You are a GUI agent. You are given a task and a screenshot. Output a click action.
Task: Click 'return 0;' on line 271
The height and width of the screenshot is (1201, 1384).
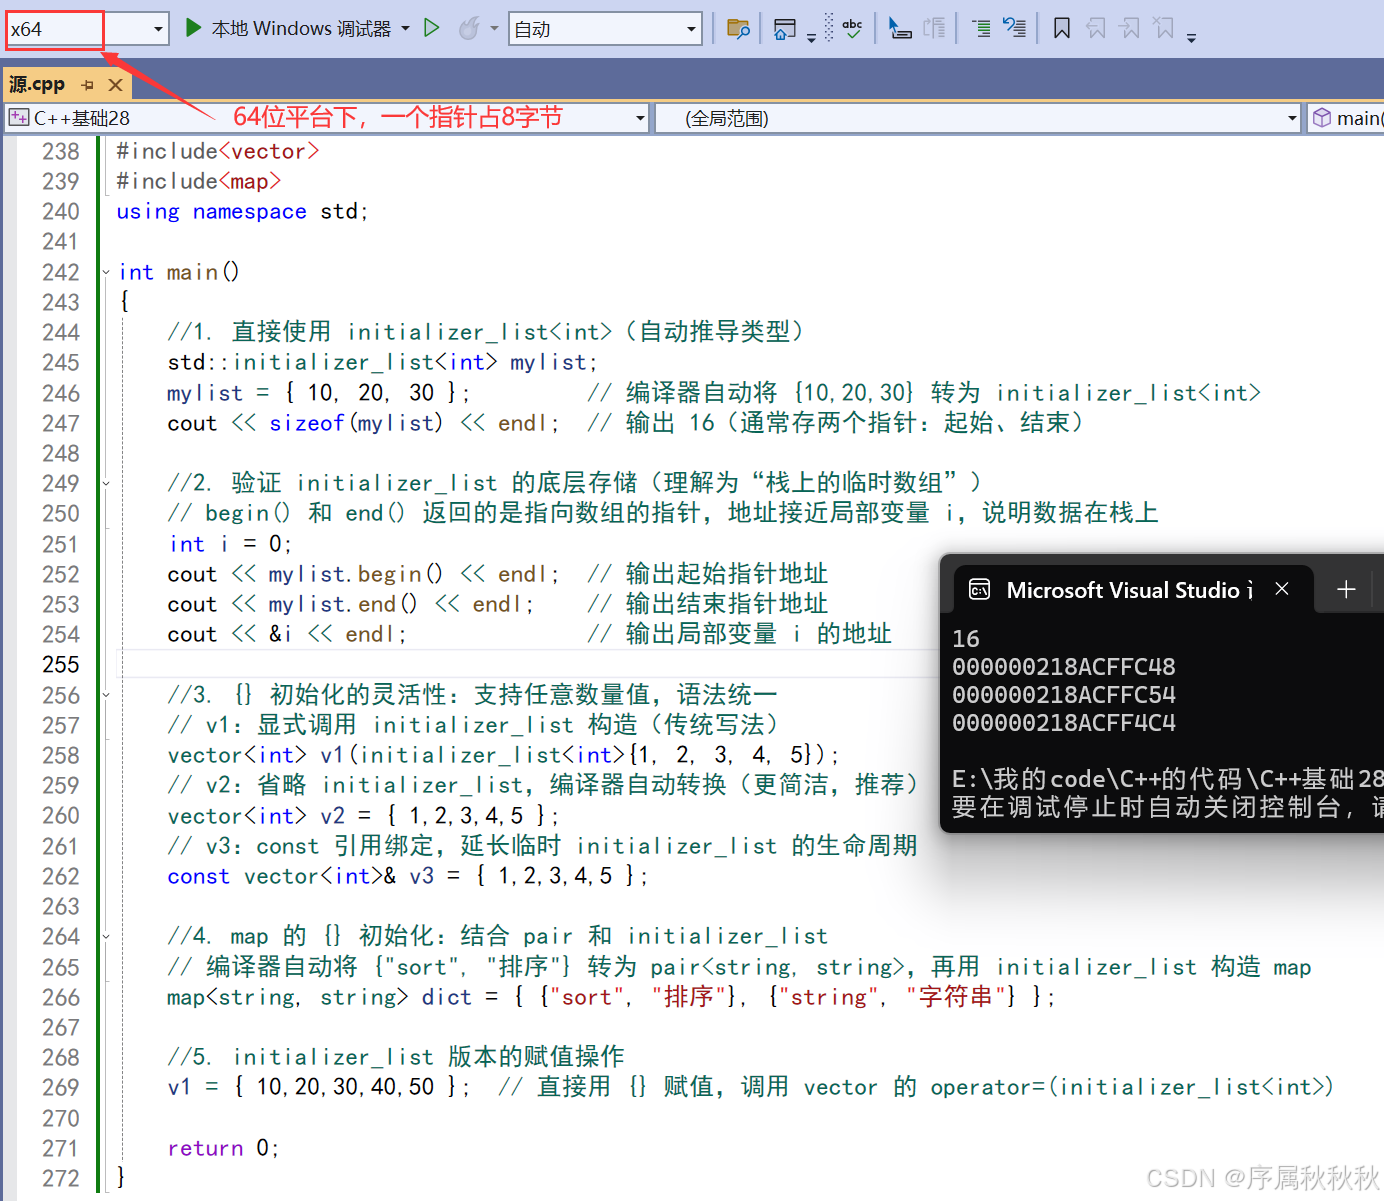click(223, 1148)
